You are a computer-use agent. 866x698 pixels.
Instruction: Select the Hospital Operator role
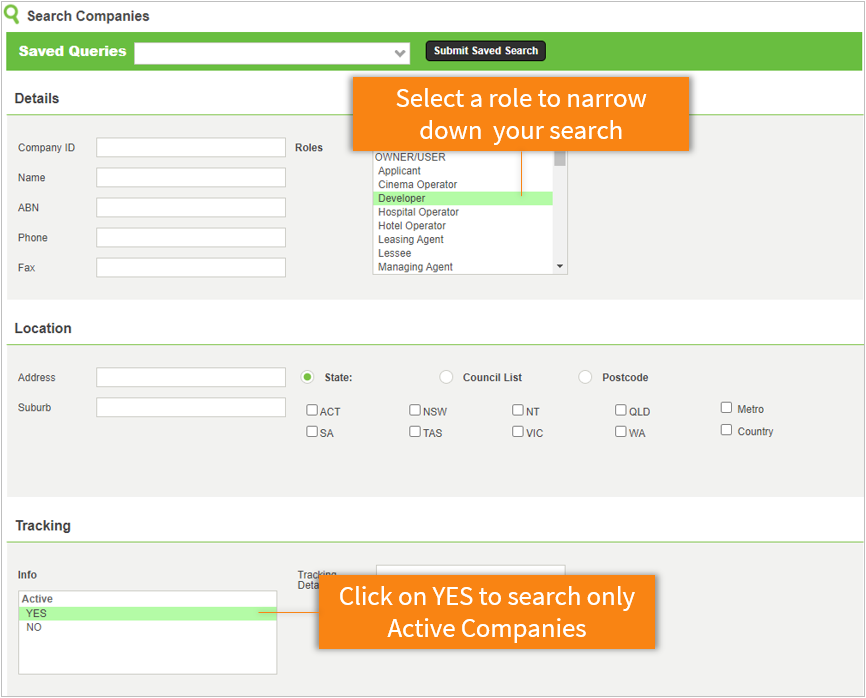[463, 212]
